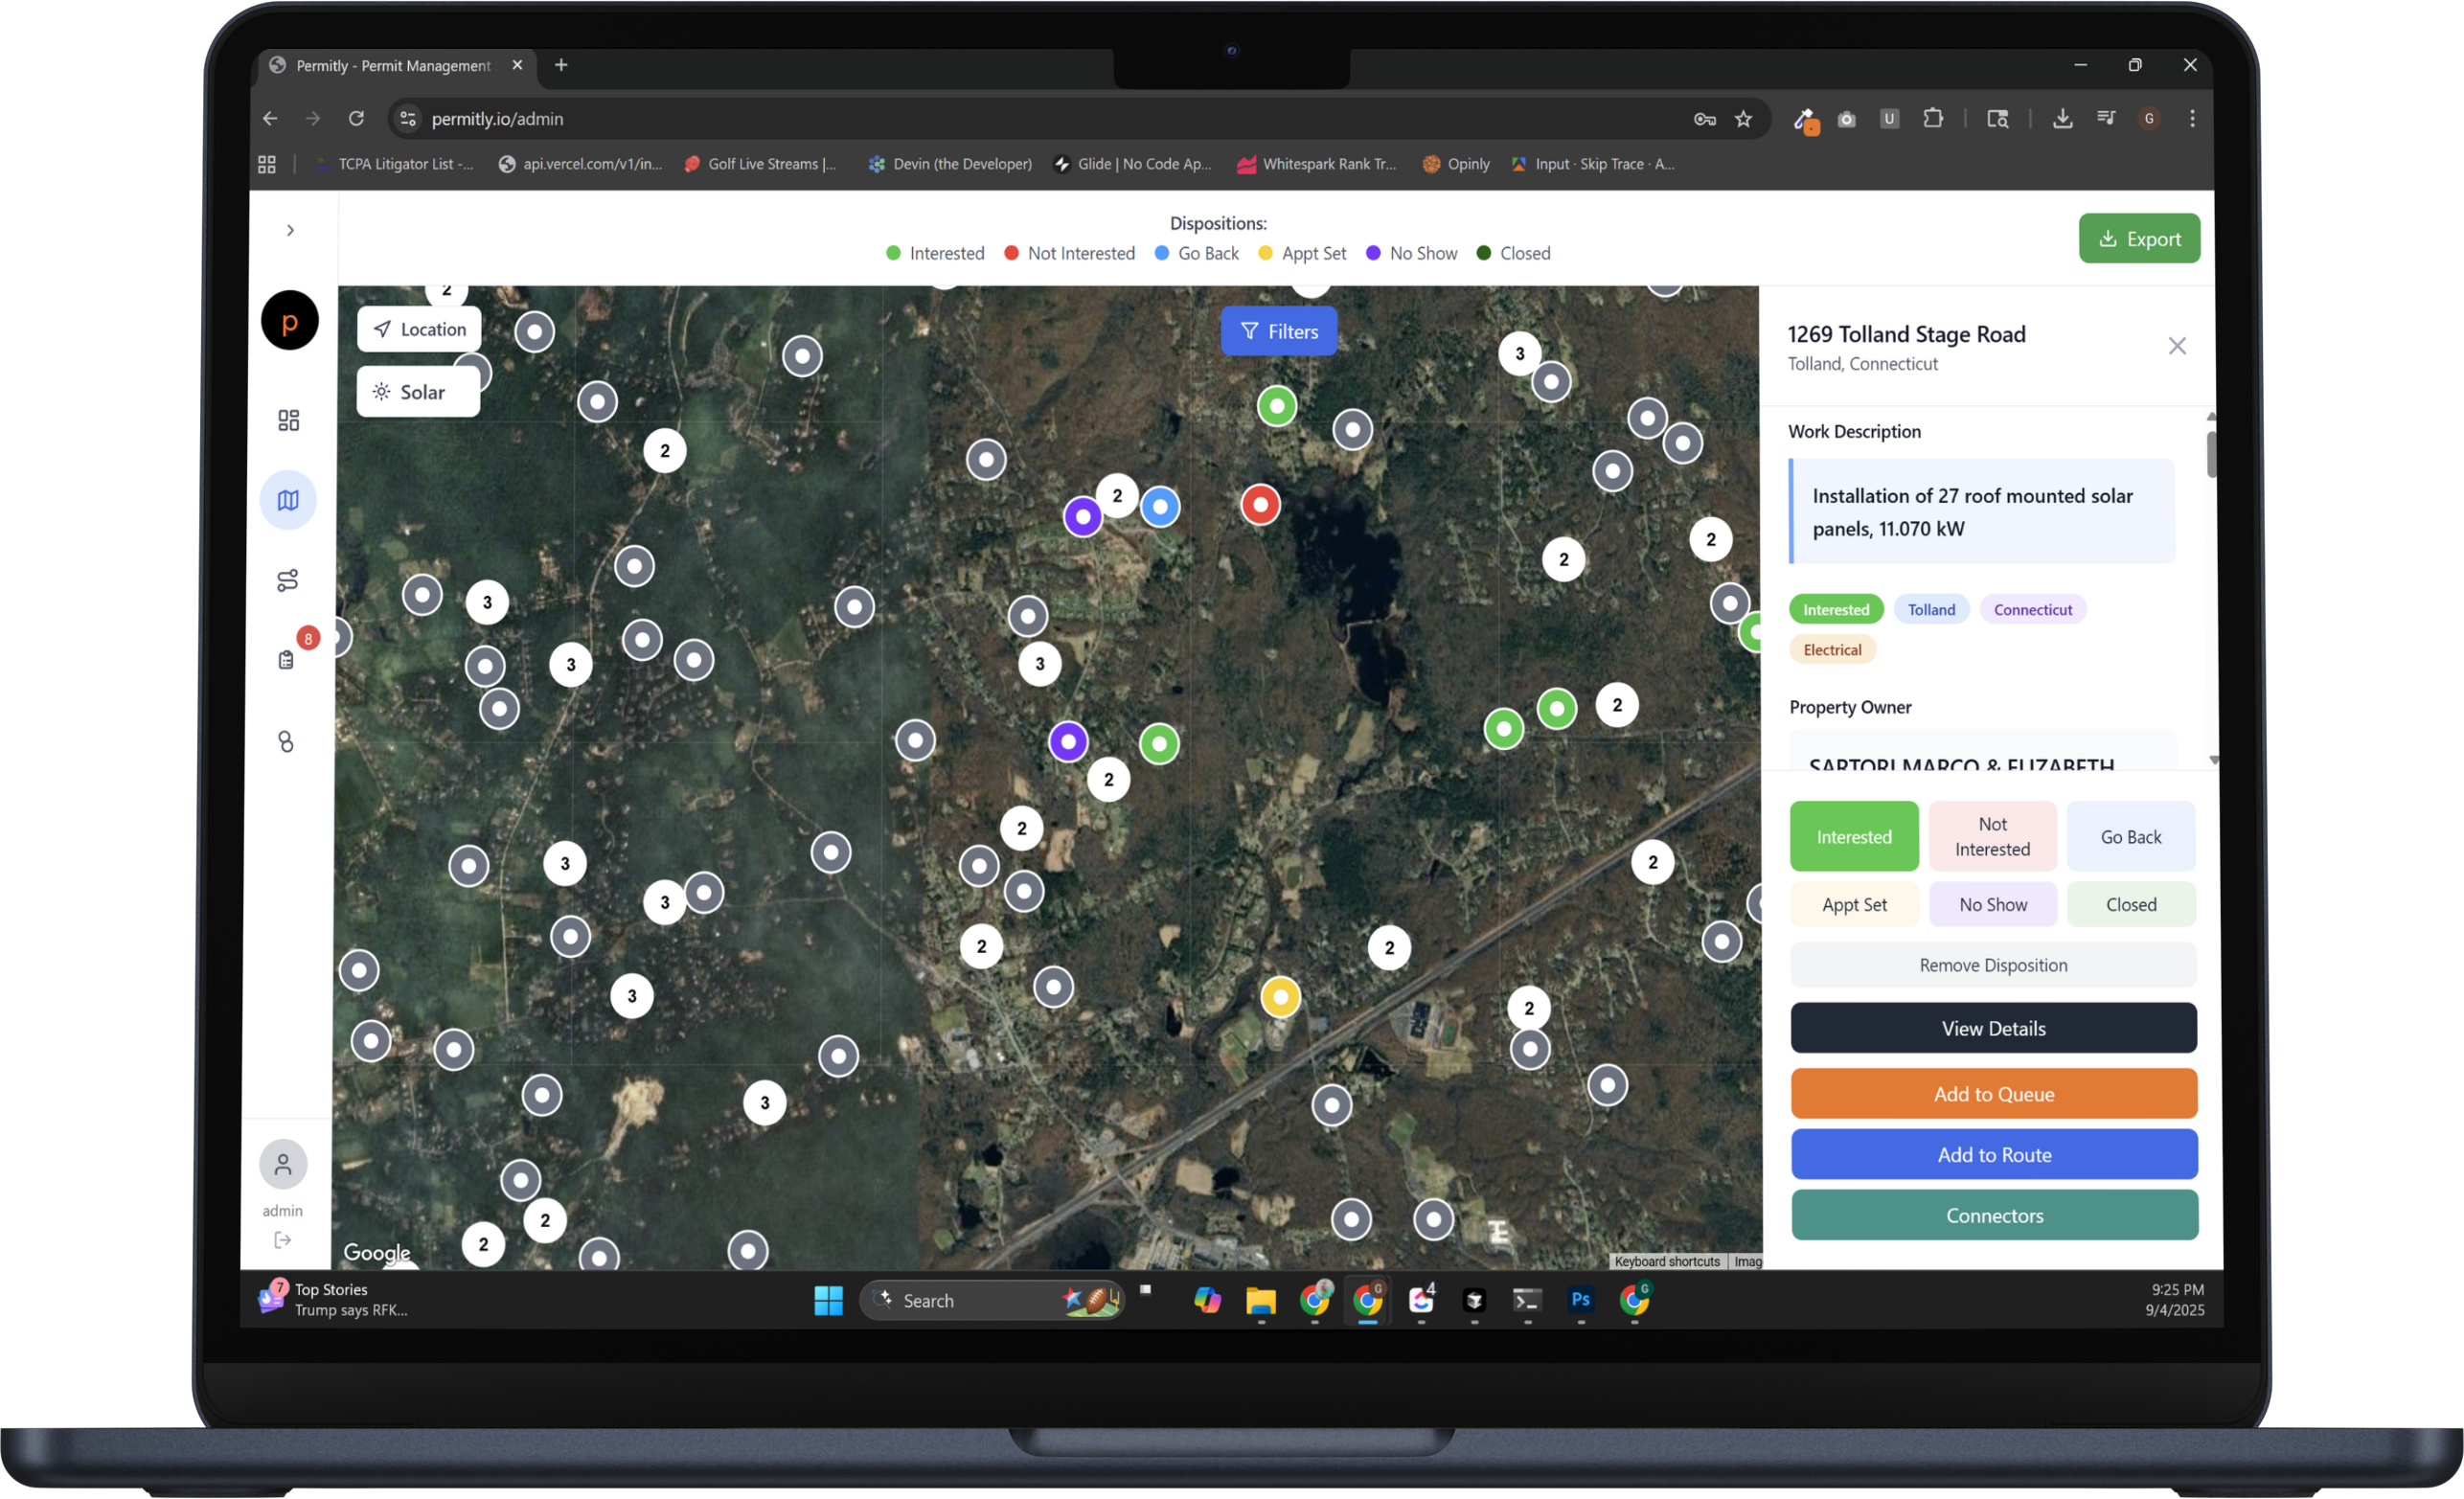Click the blue Go Back map marker
The height and width of the screenshot is (1499, 2464).
(1160, 507)
